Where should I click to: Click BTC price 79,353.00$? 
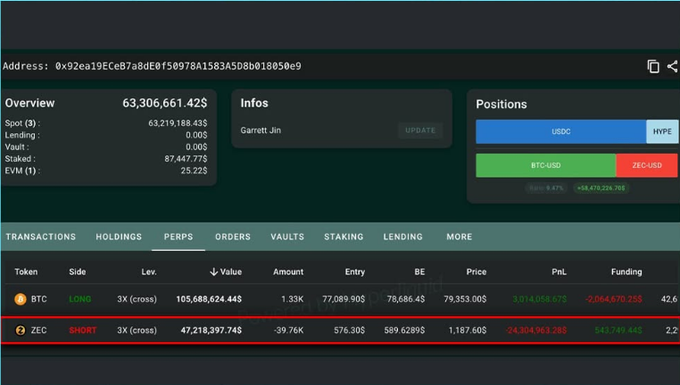(465, 299)
